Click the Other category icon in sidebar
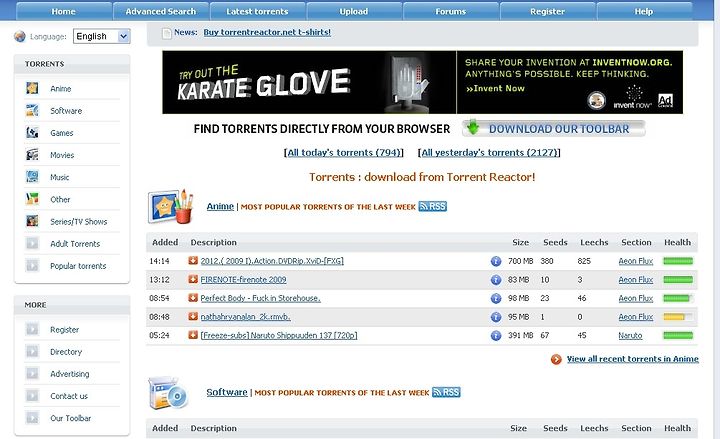720x439 pixels. tap(32, 199)
